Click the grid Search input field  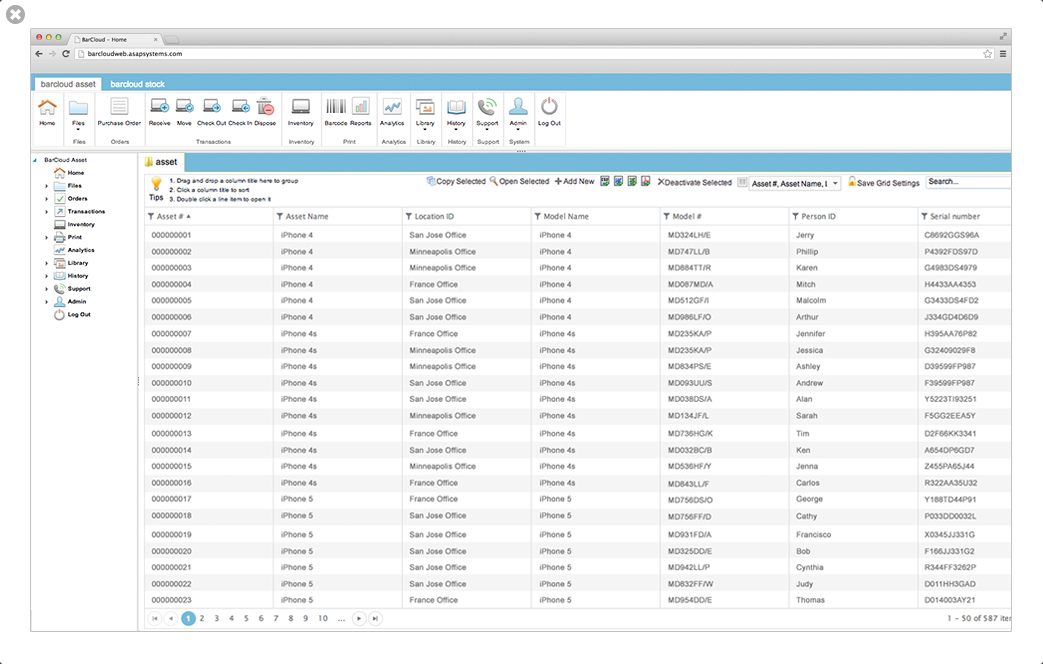coord(968,182)
